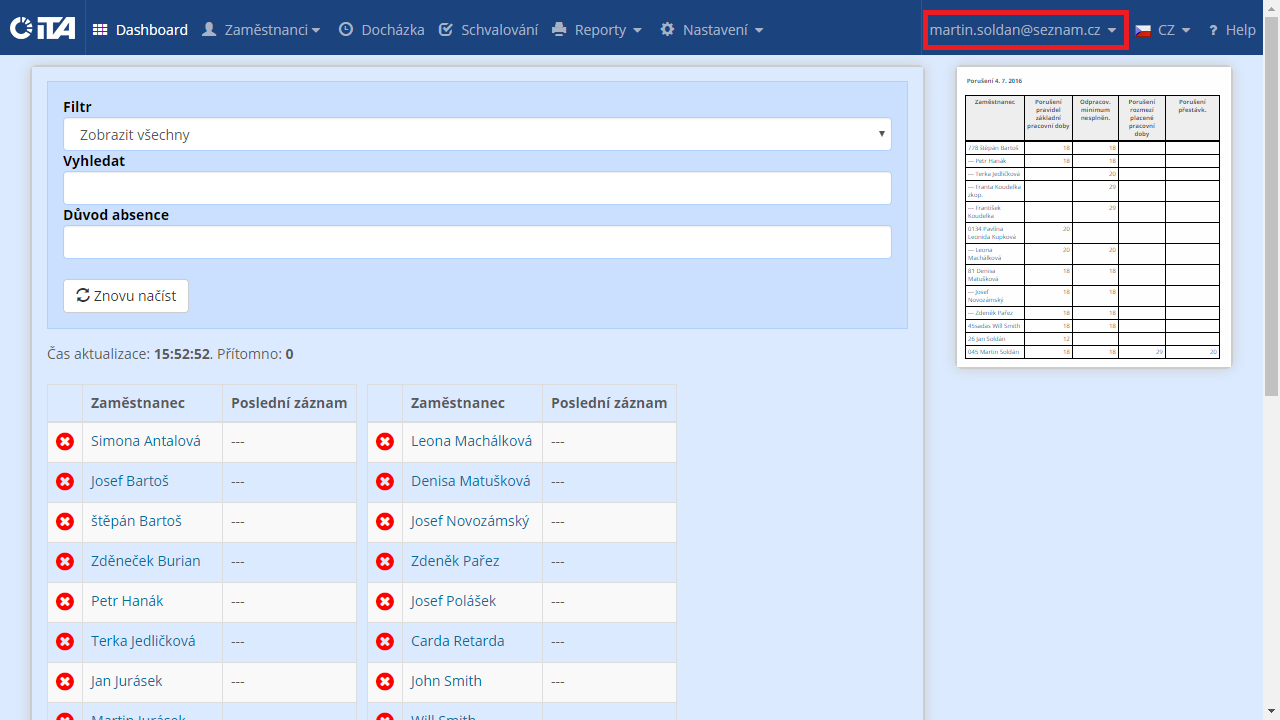Focus the Důvod absence input field

point(477,242)
